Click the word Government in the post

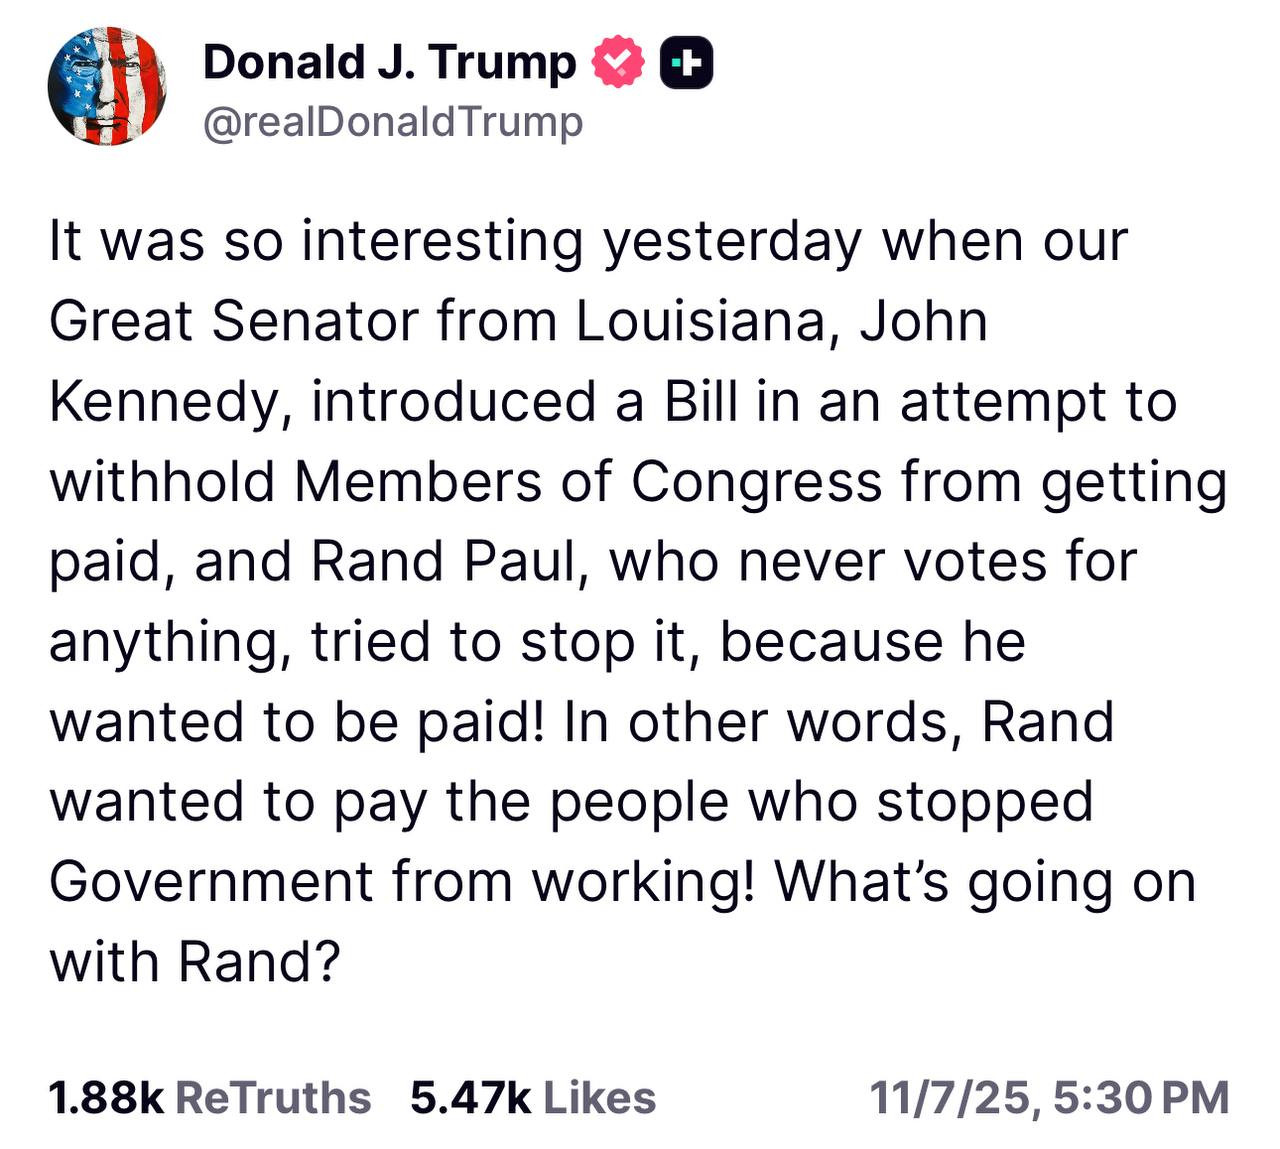(x=210, y=882)
